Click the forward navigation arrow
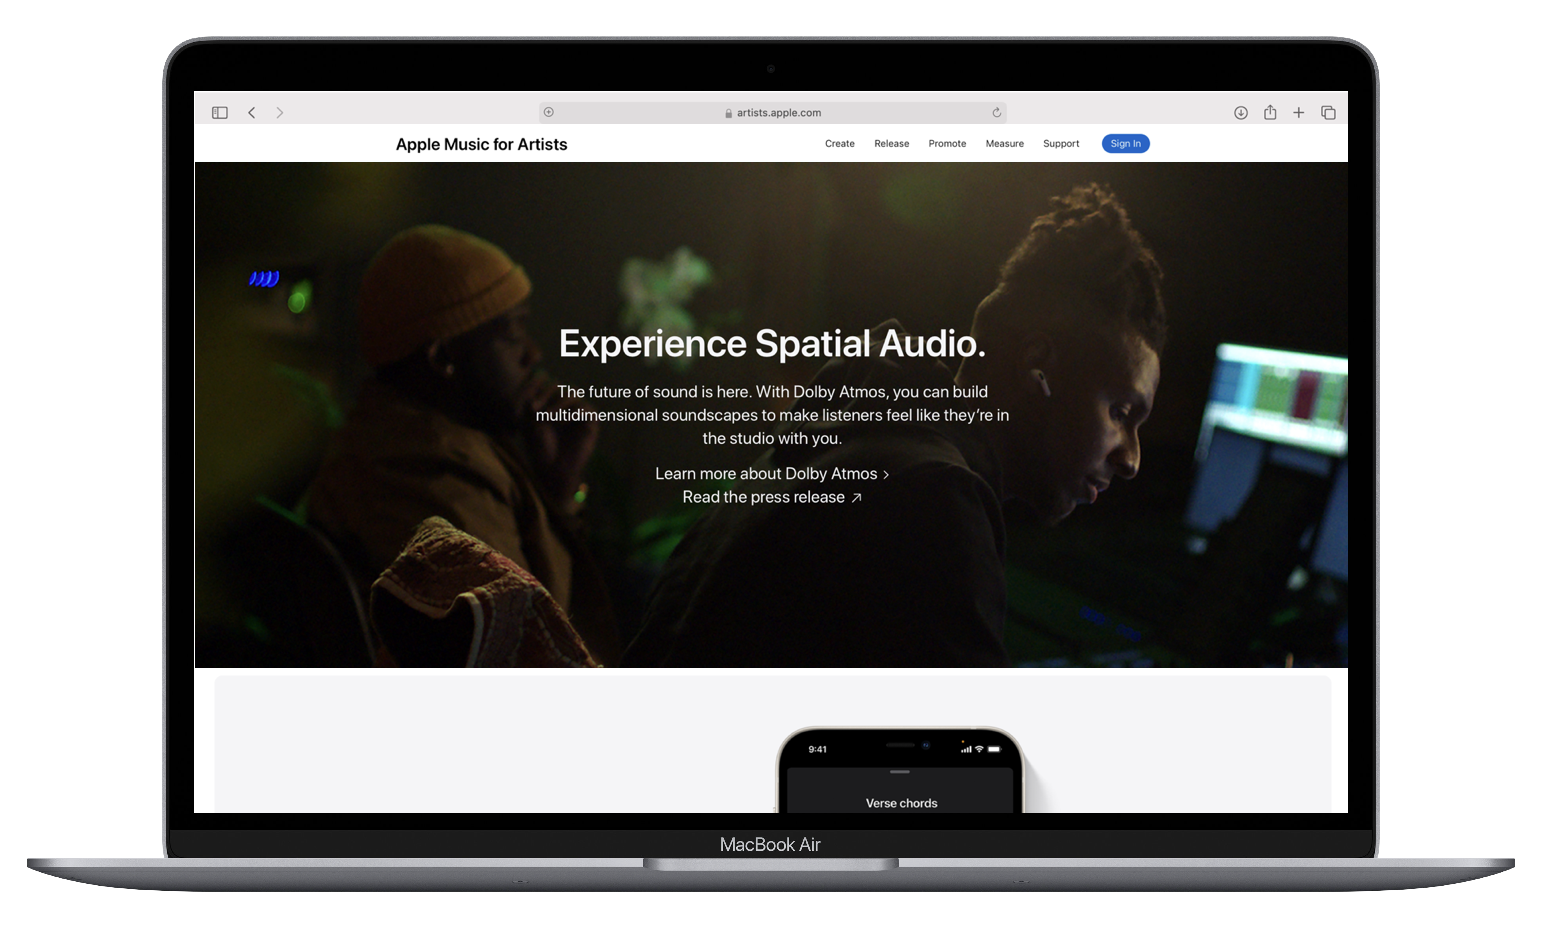The width and height of the screenshot is (1542, 928). point(280,113)
